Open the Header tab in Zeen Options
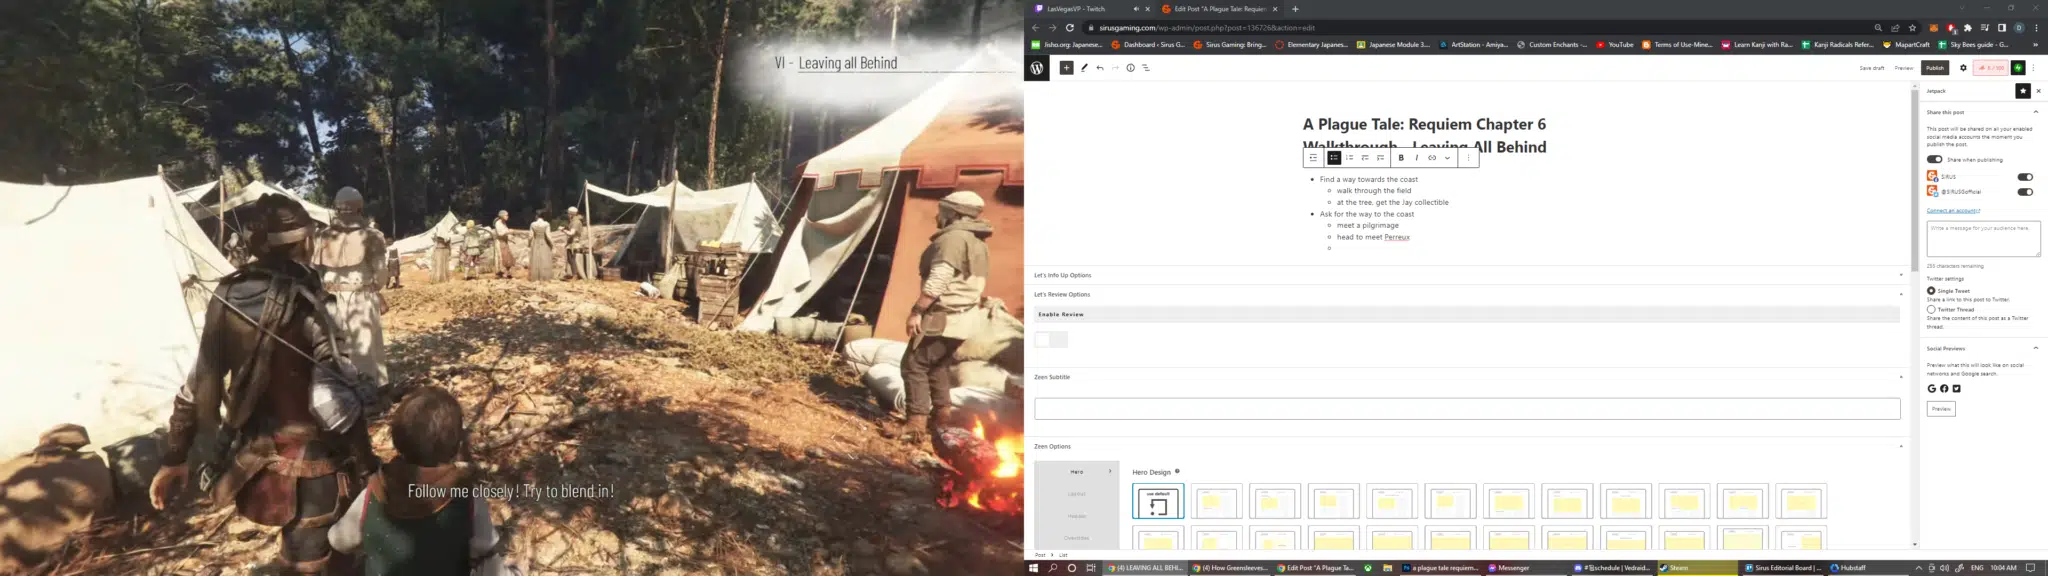Screen dimensions: 2048x576 pyautogui.click(x=1077, y=516)
